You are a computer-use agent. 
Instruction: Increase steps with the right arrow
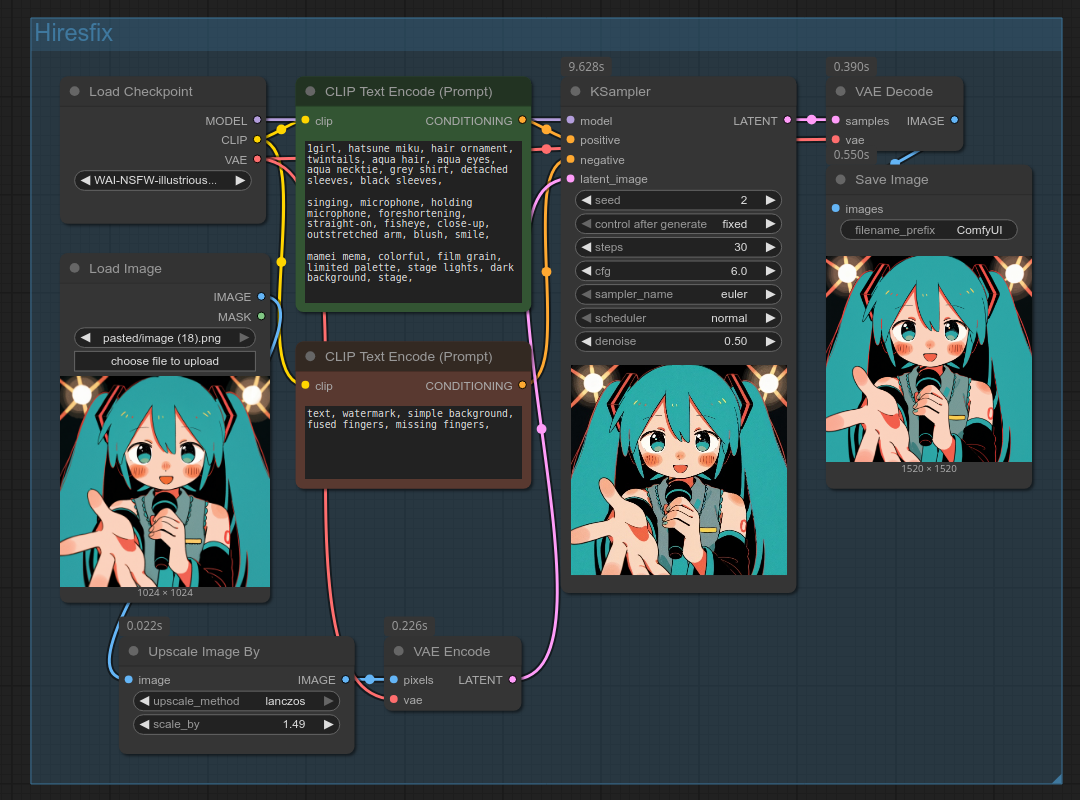[770, 247]
